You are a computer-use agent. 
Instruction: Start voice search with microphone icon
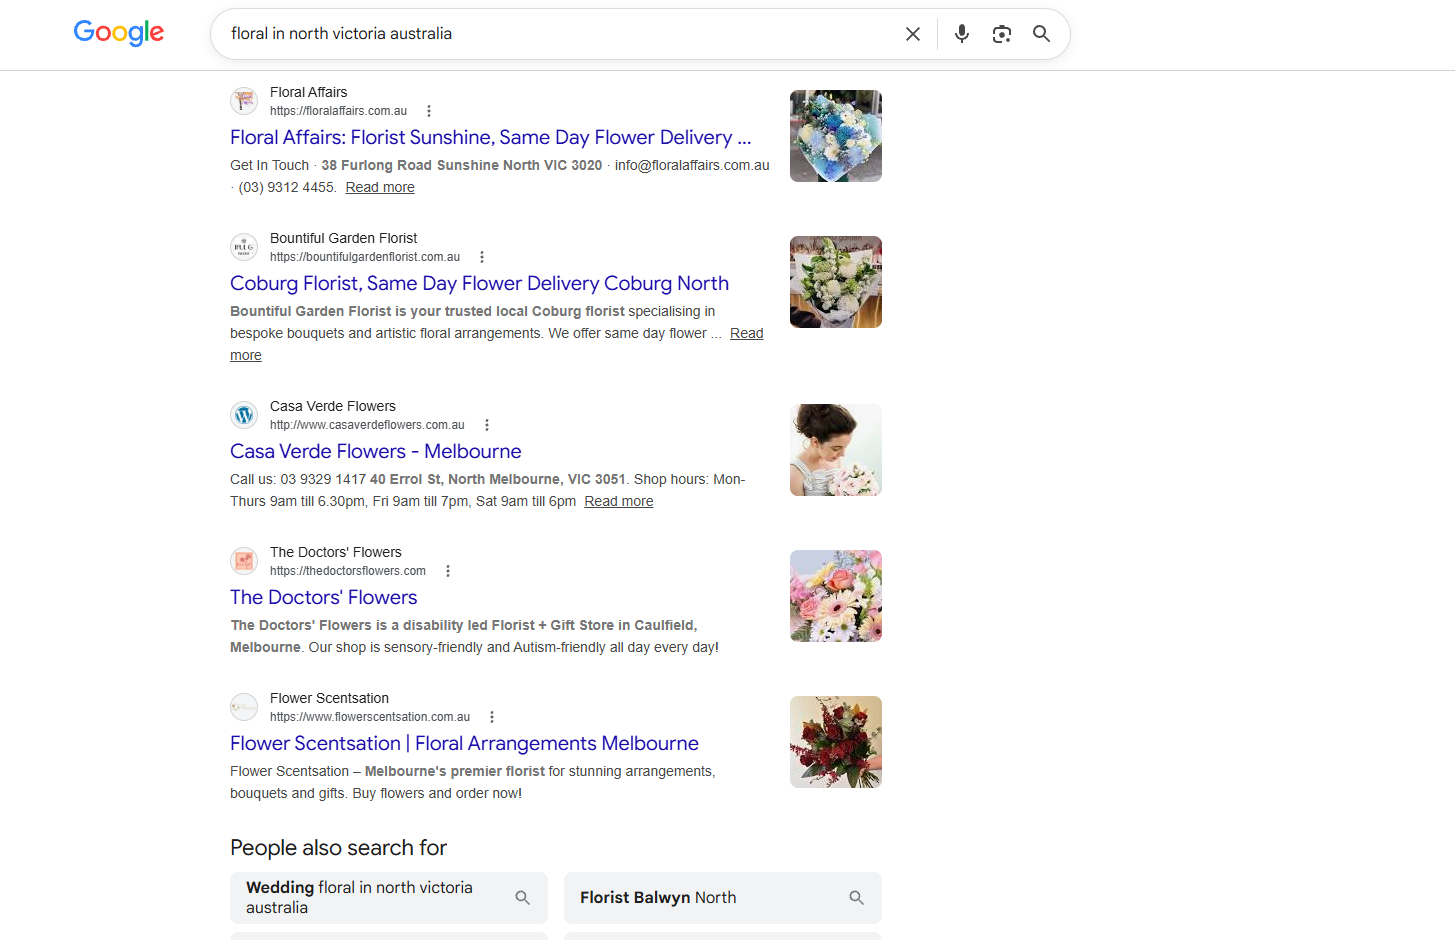pyautogui.click(x=962, y=34)
